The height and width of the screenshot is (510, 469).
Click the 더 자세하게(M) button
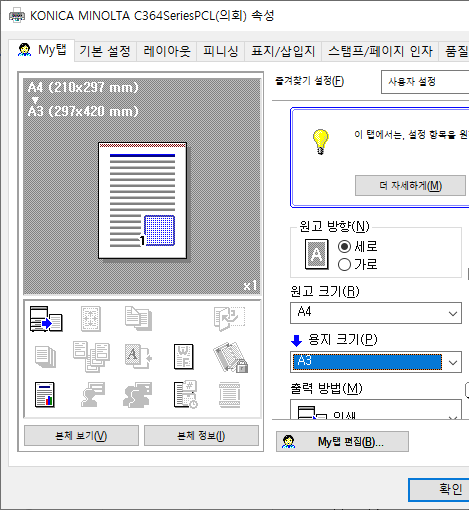(x=410, y=185)
